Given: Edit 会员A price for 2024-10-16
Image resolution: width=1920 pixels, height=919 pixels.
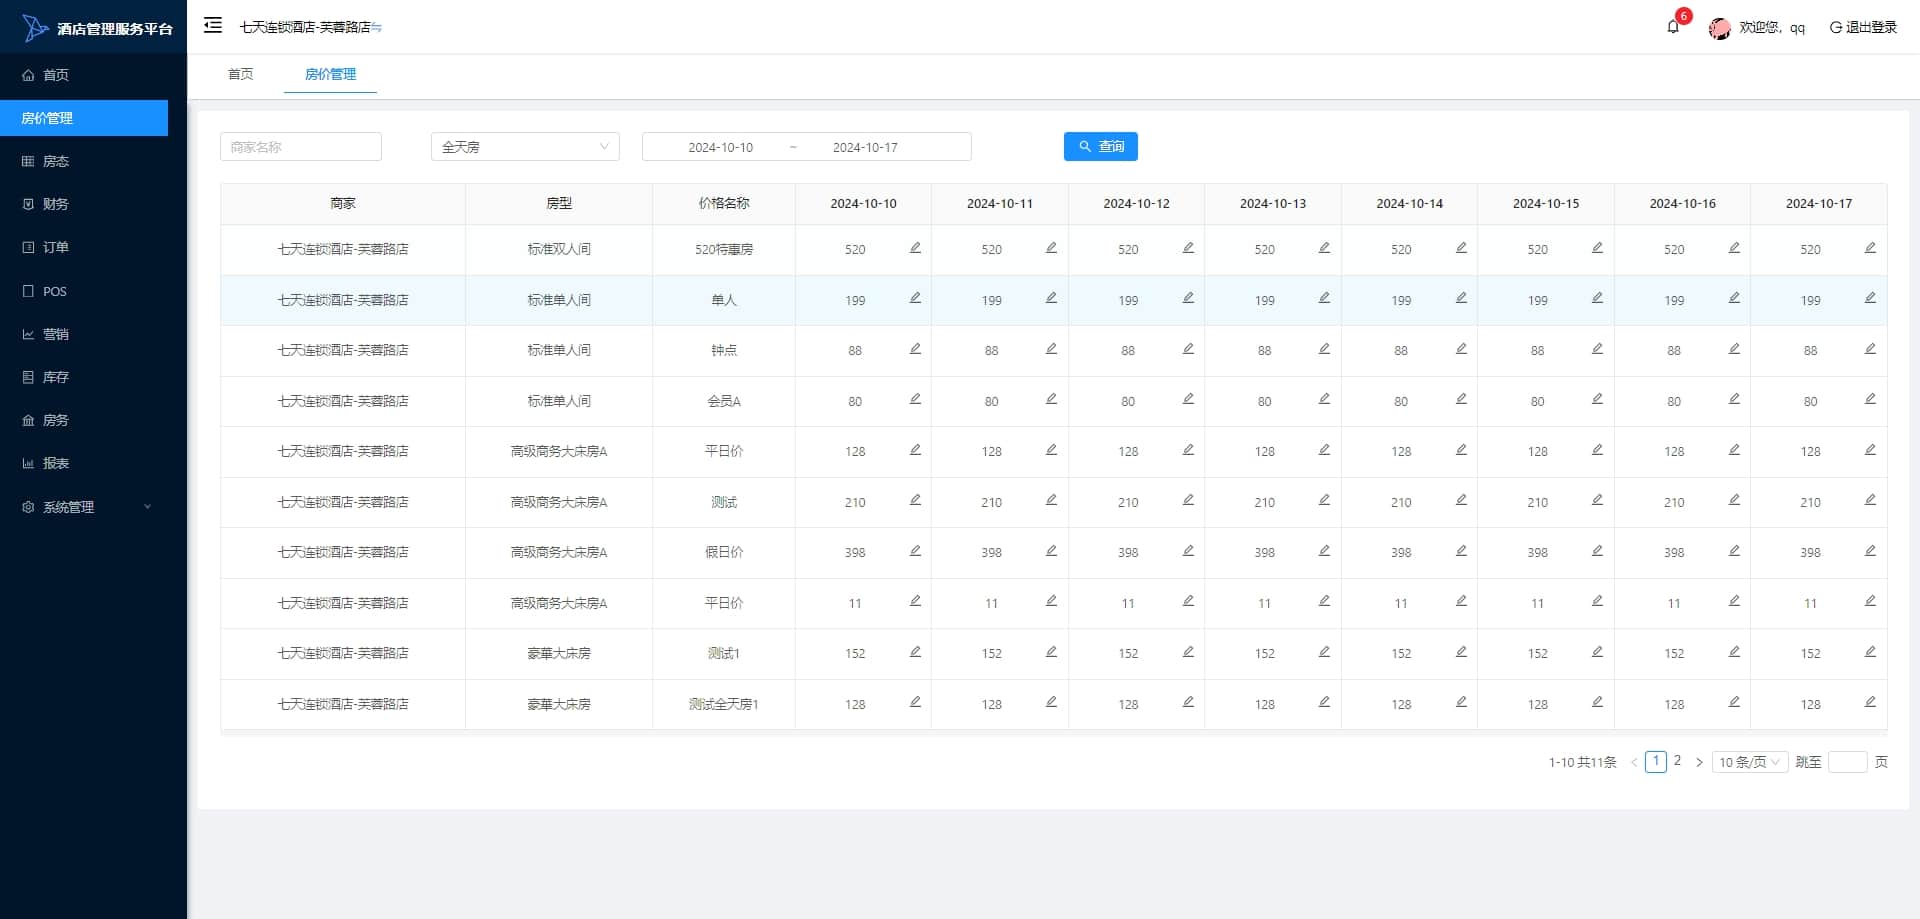Looking at the screenshot, I should pyautogui.click(x=1734, y=399).
